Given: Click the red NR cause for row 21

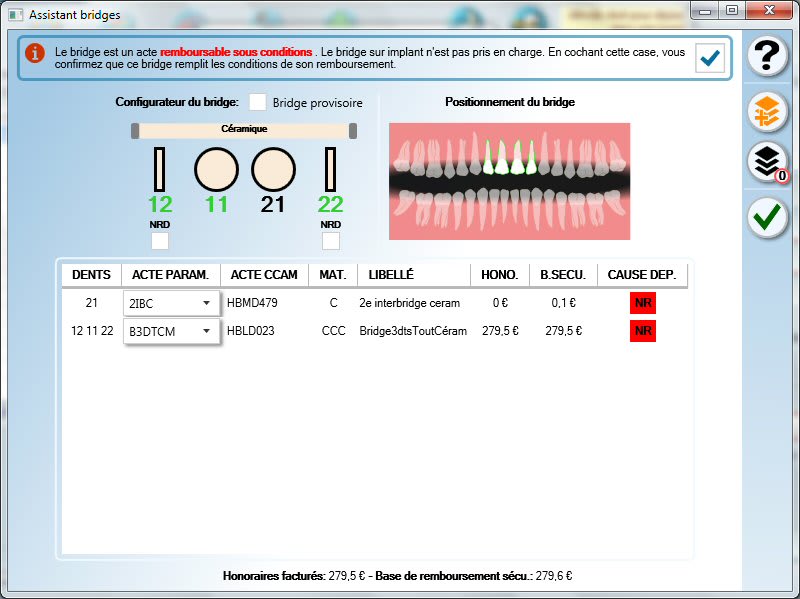Looking at the screenshot, I should point(642,303).
